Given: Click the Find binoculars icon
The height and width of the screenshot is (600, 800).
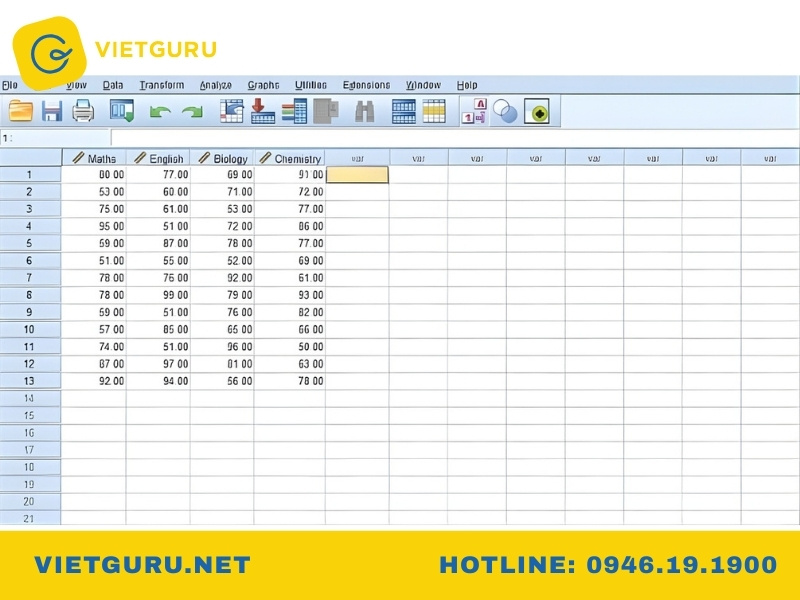Looking at the screenshot, I should (x=364, y=111).
